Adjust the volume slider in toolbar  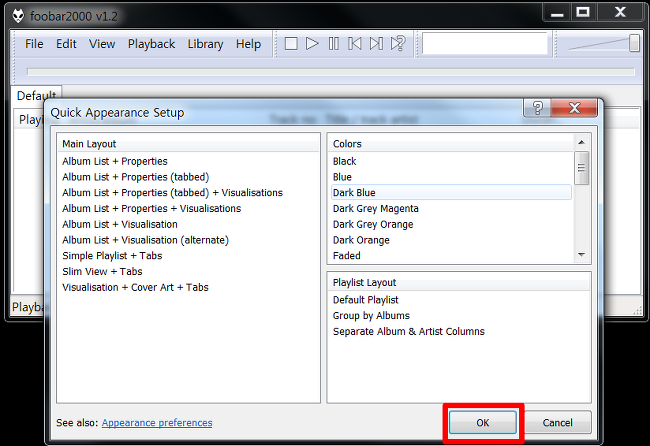click(634, 43)
